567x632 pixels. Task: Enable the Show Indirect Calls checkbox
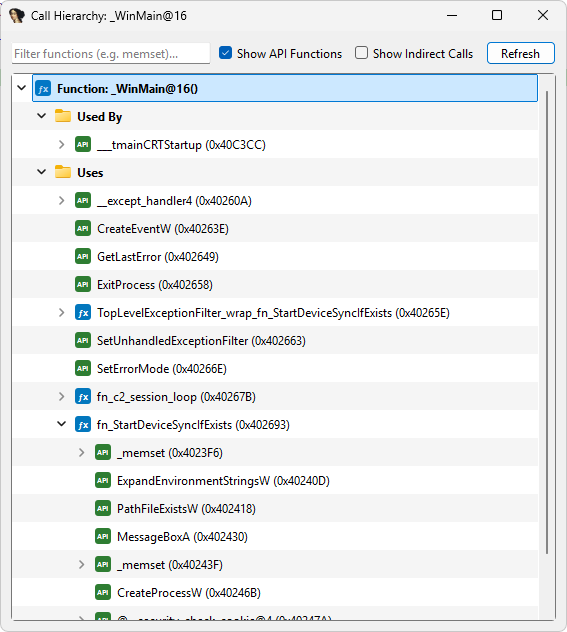tap(361, 53)
